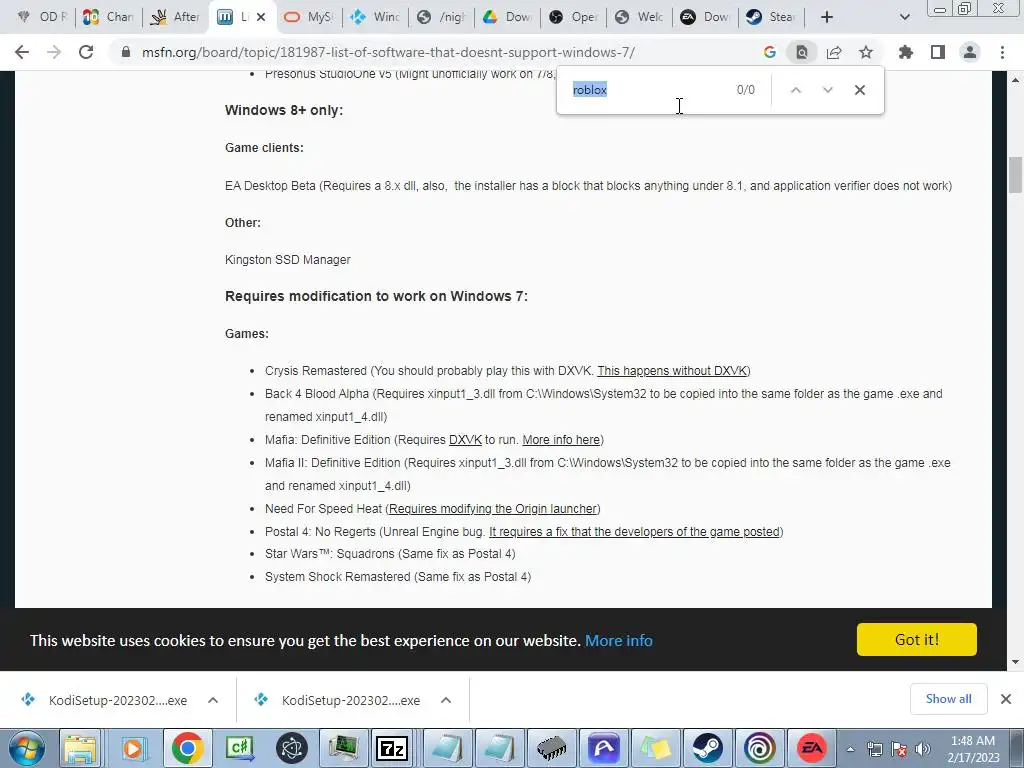Go back to previous page

22,52
